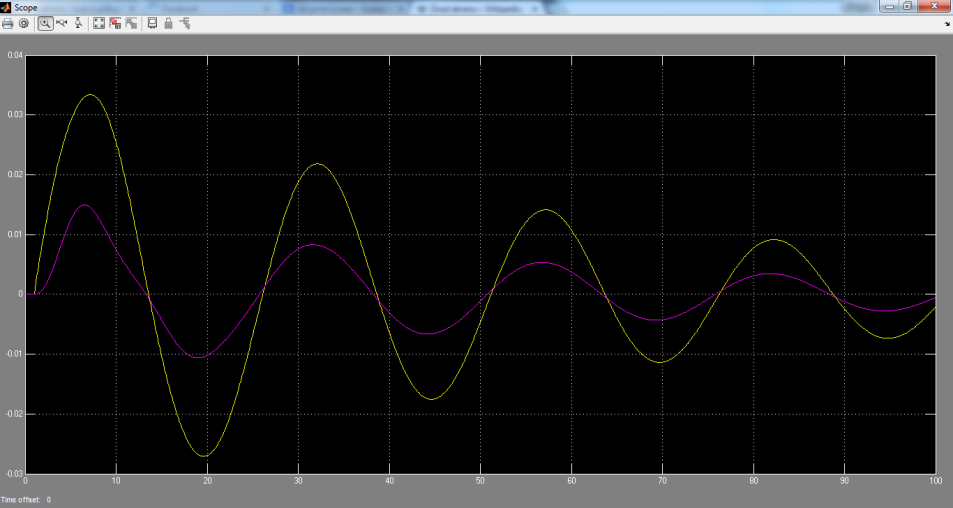The height and width of the screenshot is (508, 953).
Task: Select the Zoom X-axis tool
Action: coord(62,23)
